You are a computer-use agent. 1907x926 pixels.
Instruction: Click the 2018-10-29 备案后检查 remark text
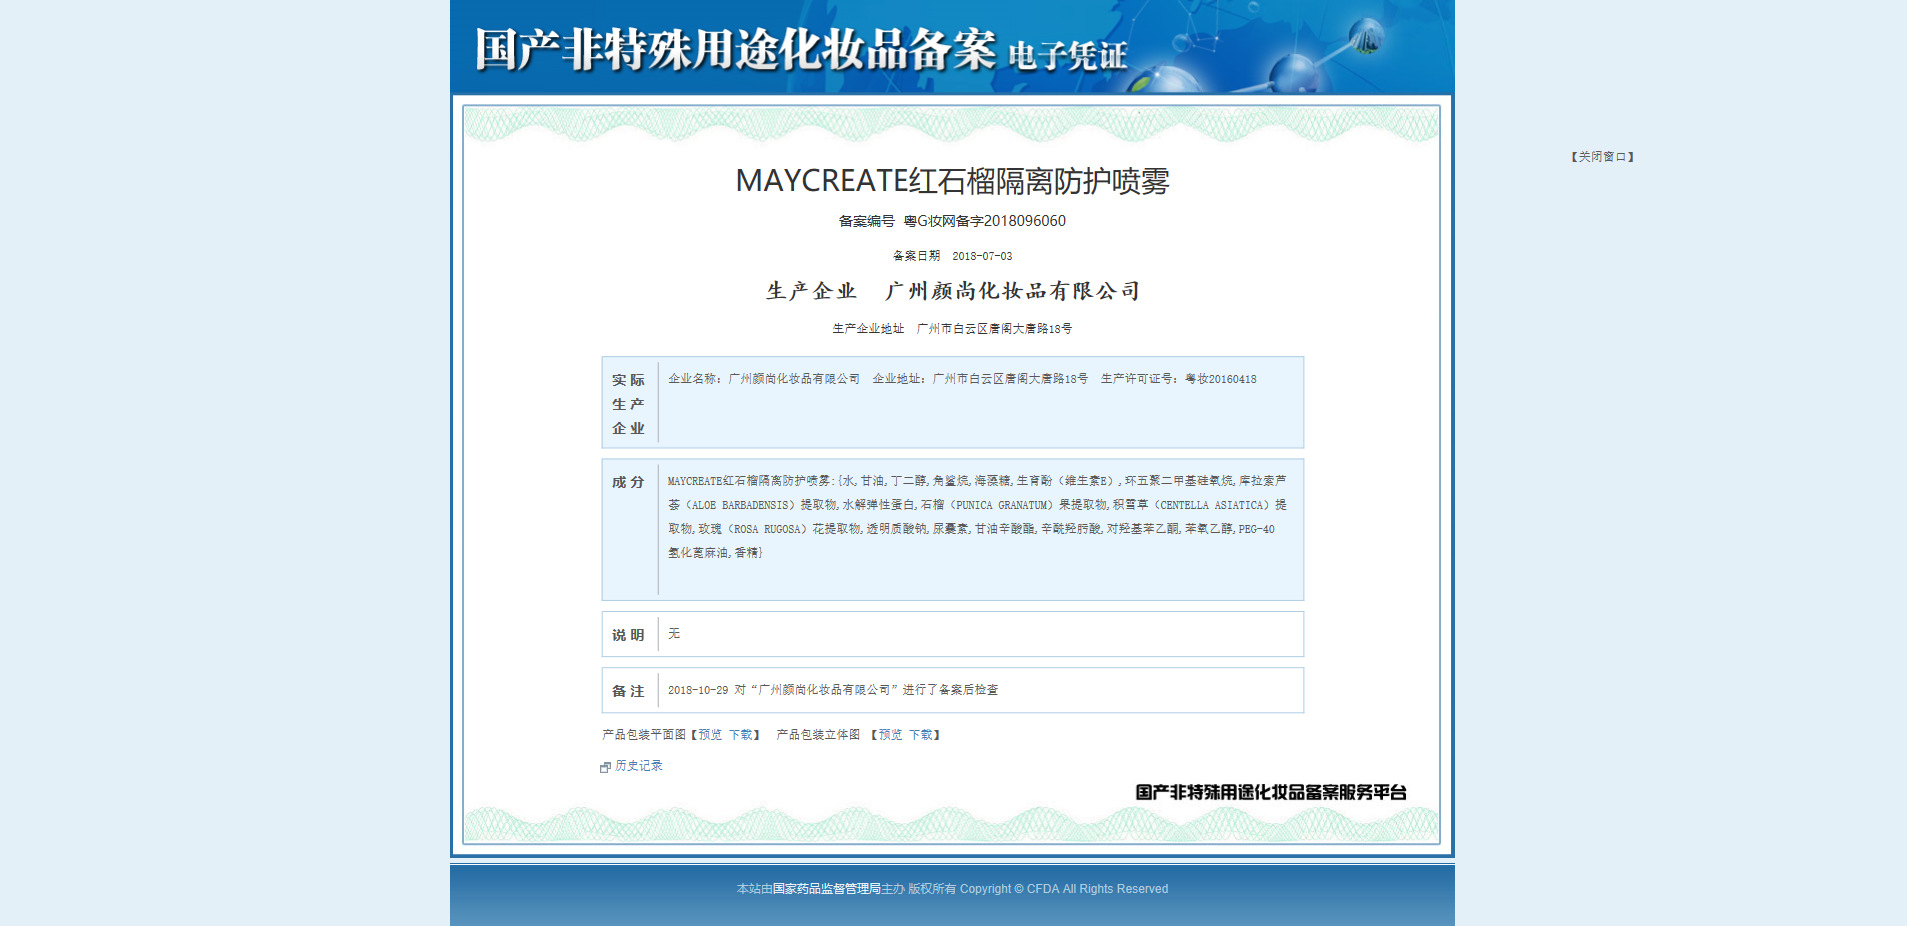[x=833, y=690]
